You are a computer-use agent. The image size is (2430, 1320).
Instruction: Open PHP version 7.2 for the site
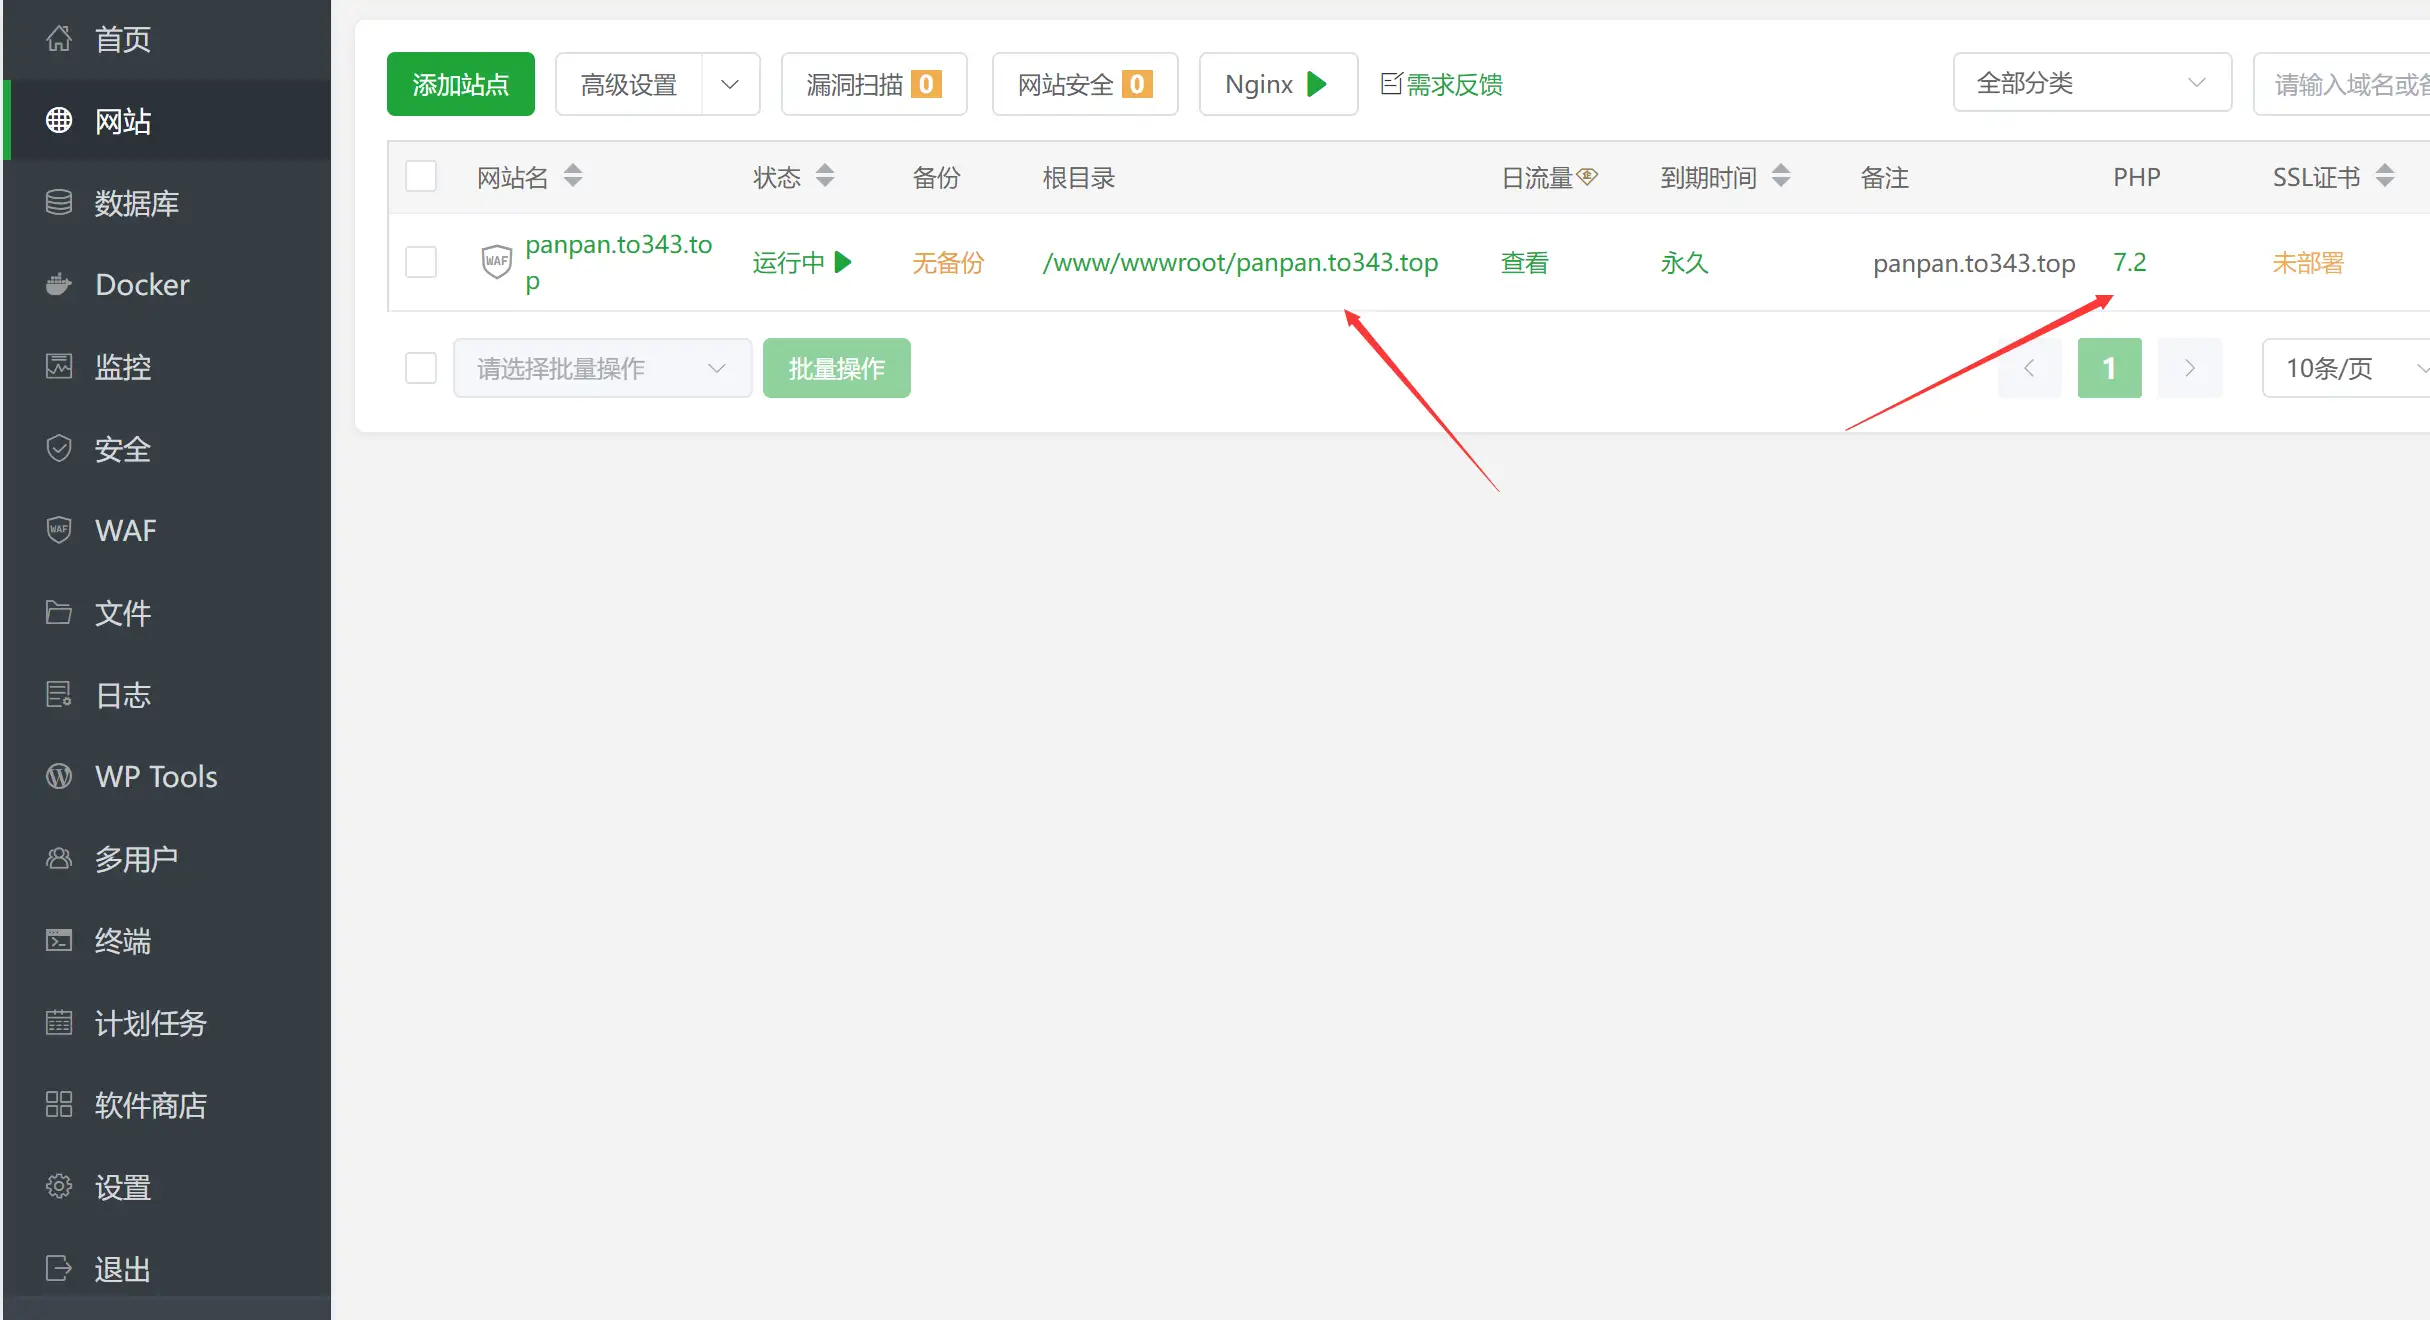click(2131, 261)
